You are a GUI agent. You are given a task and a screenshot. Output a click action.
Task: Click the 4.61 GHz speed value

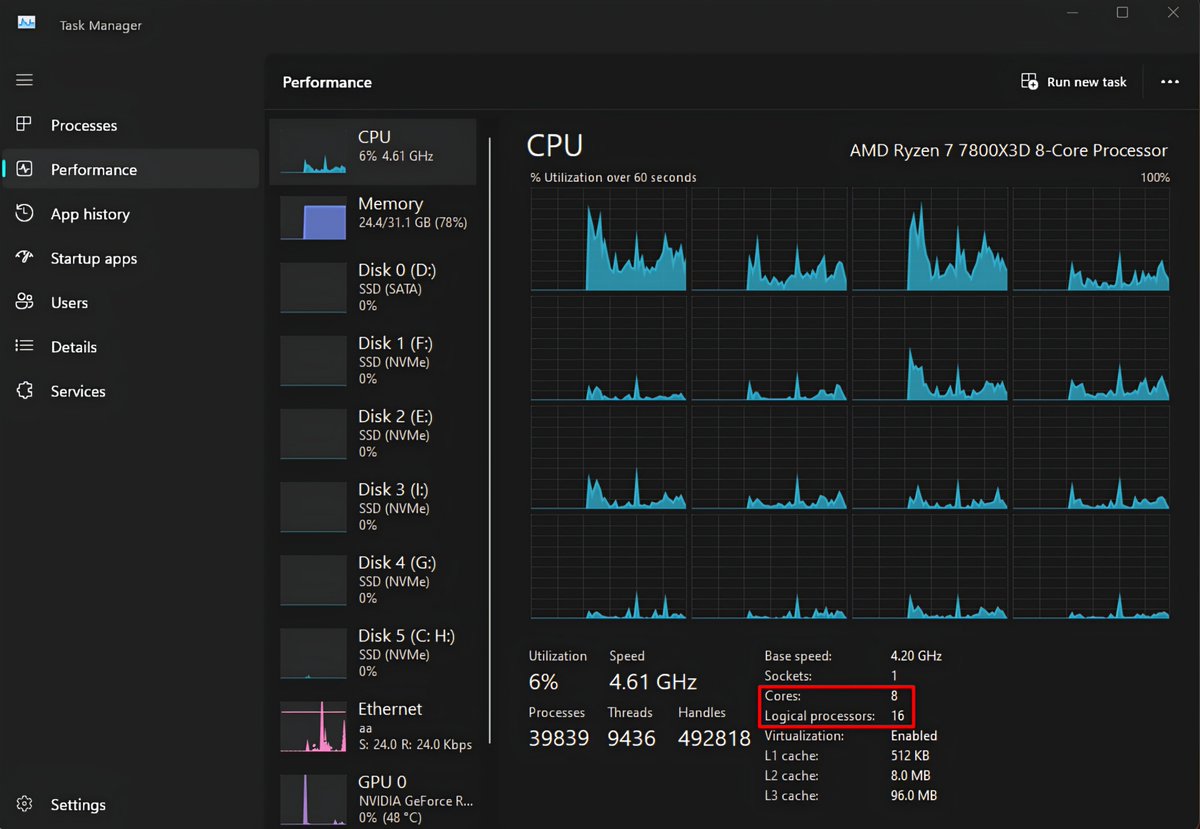[x=653, y=682]
